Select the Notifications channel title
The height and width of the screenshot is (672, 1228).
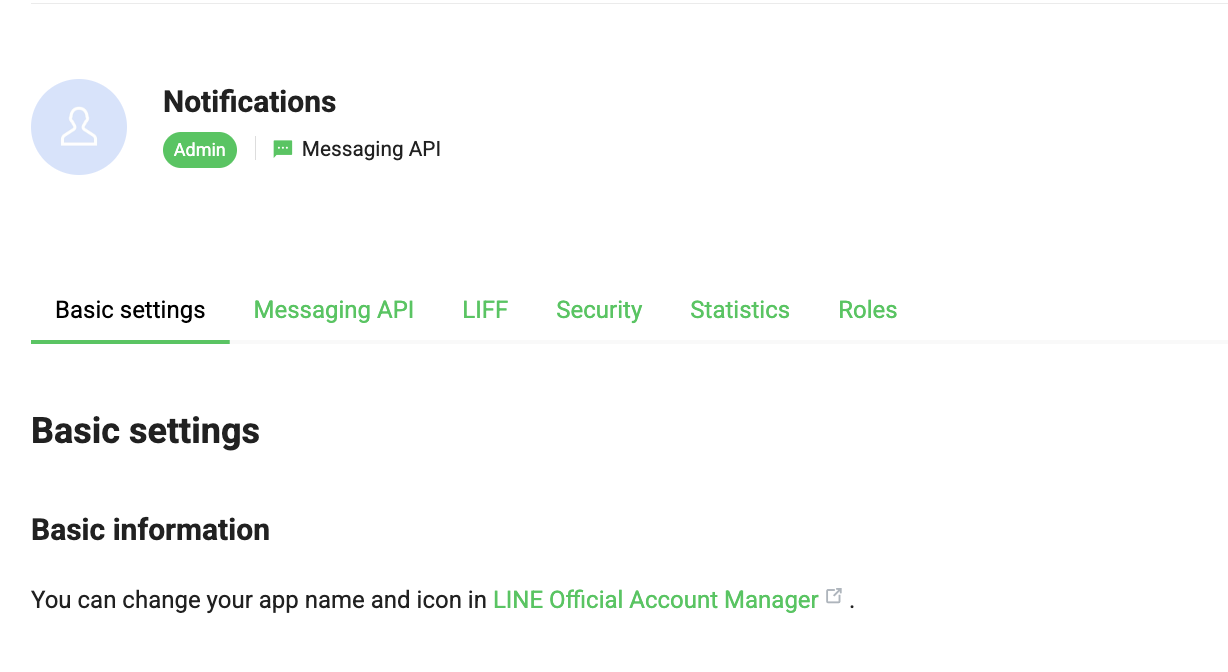249,102
